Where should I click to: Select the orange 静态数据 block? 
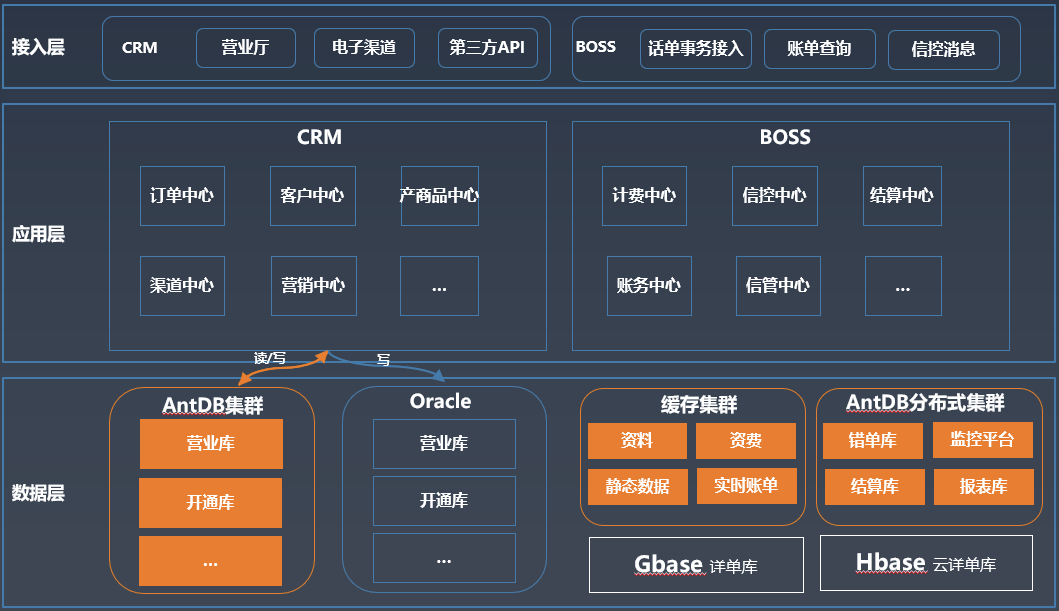click(638, 487)
